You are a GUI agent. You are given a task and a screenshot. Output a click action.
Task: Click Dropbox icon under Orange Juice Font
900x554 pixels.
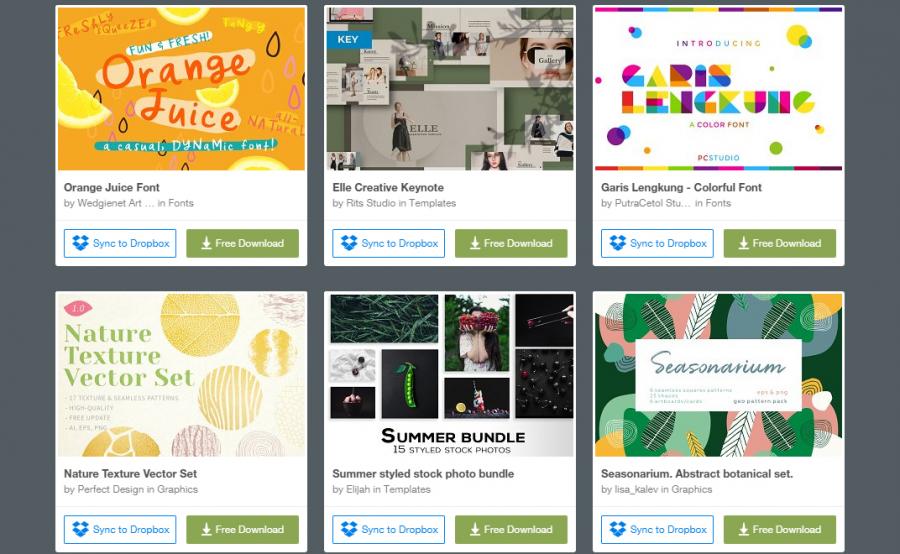pos(80,243)
